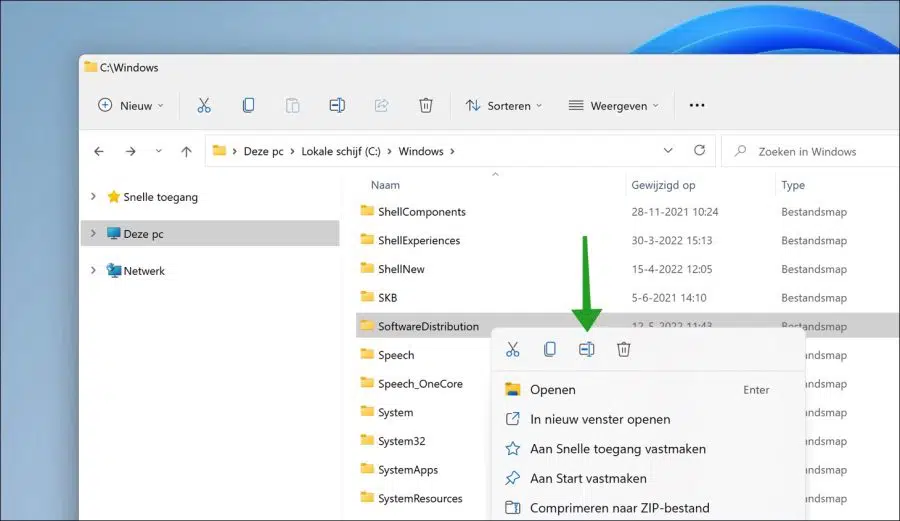Select the SKB folder

pyautogui.click(x=387, y=298)
